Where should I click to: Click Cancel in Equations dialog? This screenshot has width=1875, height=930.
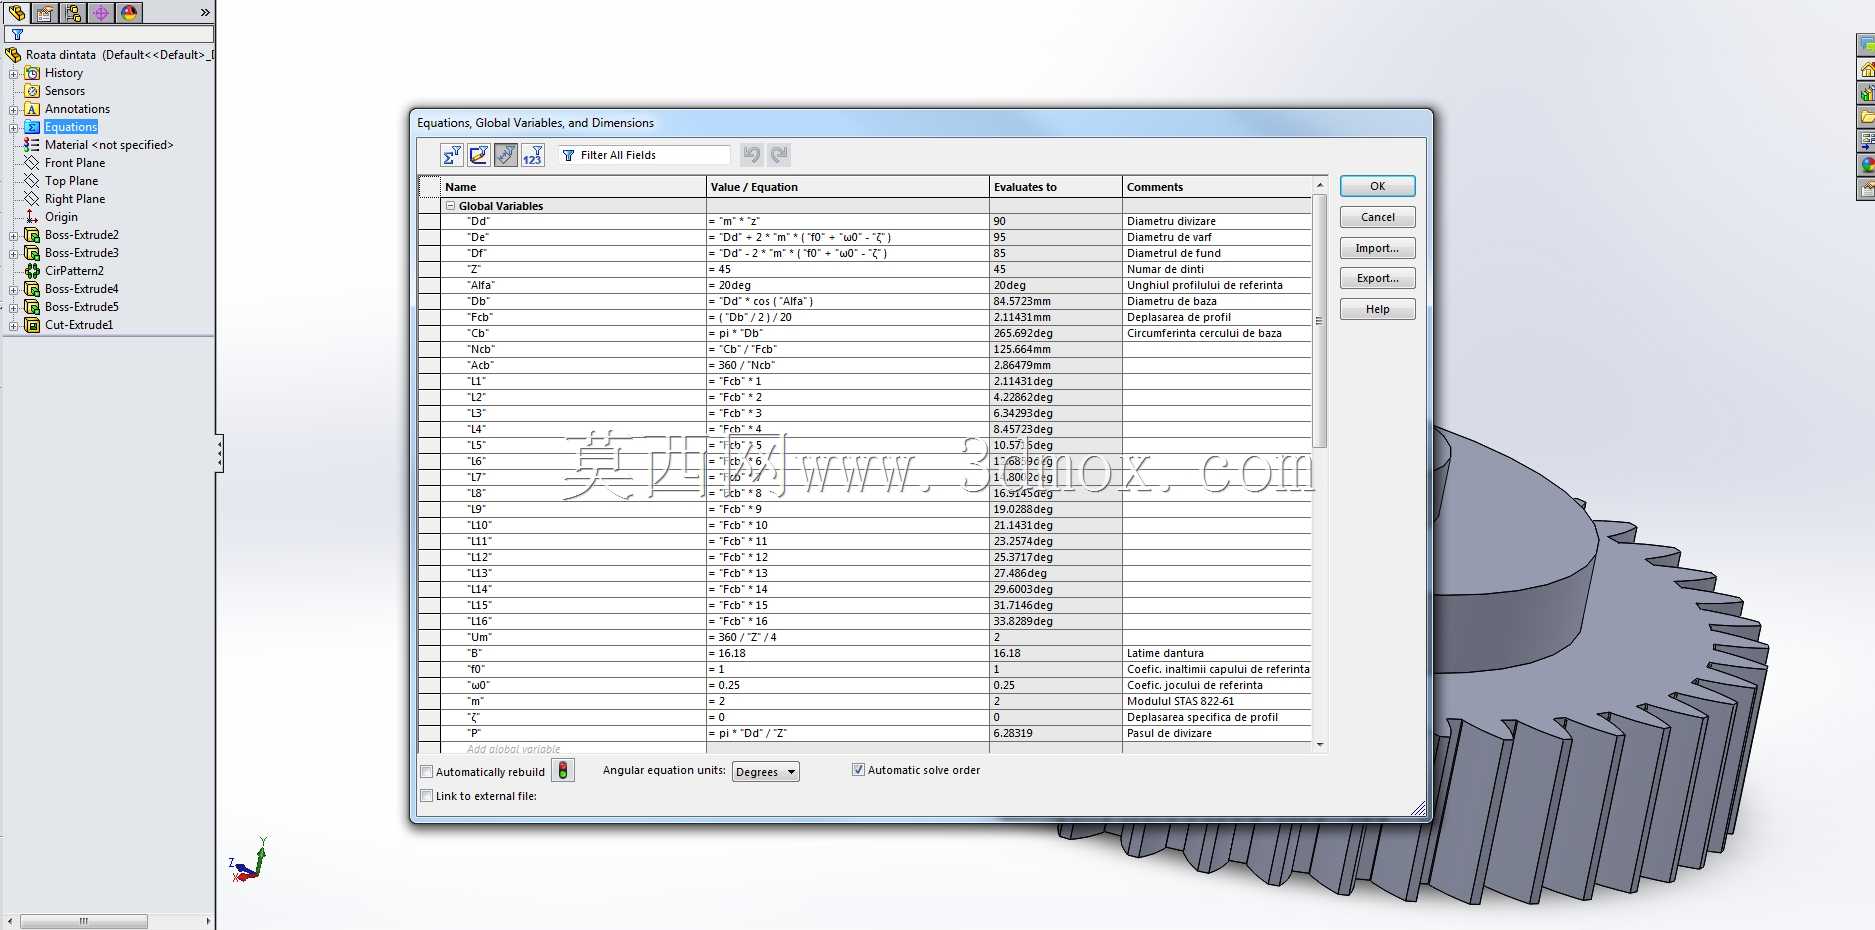[x=1377, y=217]
